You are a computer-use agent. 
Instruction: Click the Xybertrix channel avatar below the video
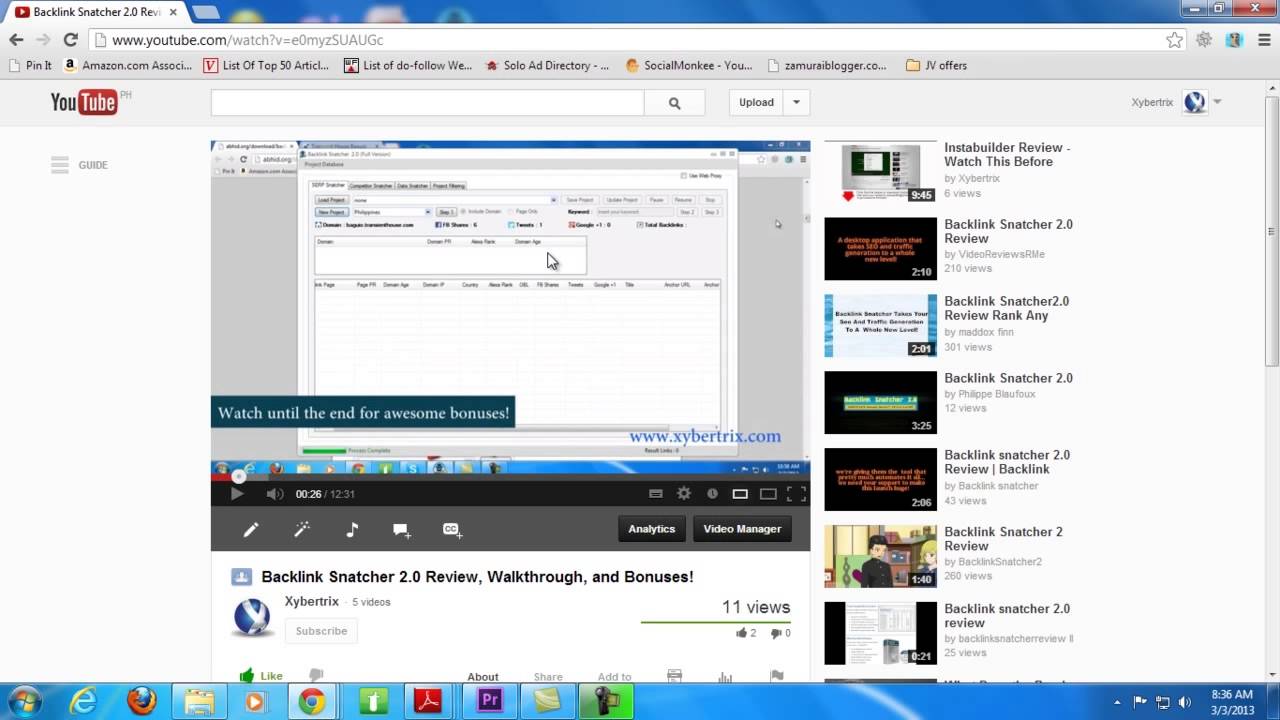coord(252,617)
